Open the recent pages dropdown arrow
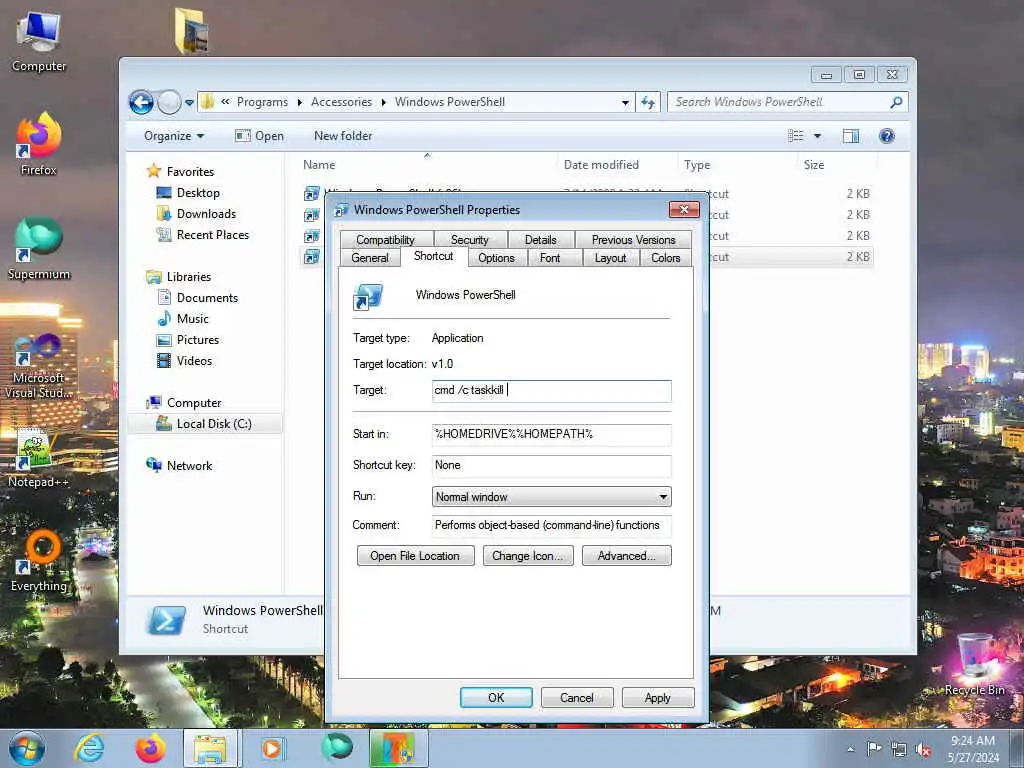 pyautogui.click(x=189, y=103)
